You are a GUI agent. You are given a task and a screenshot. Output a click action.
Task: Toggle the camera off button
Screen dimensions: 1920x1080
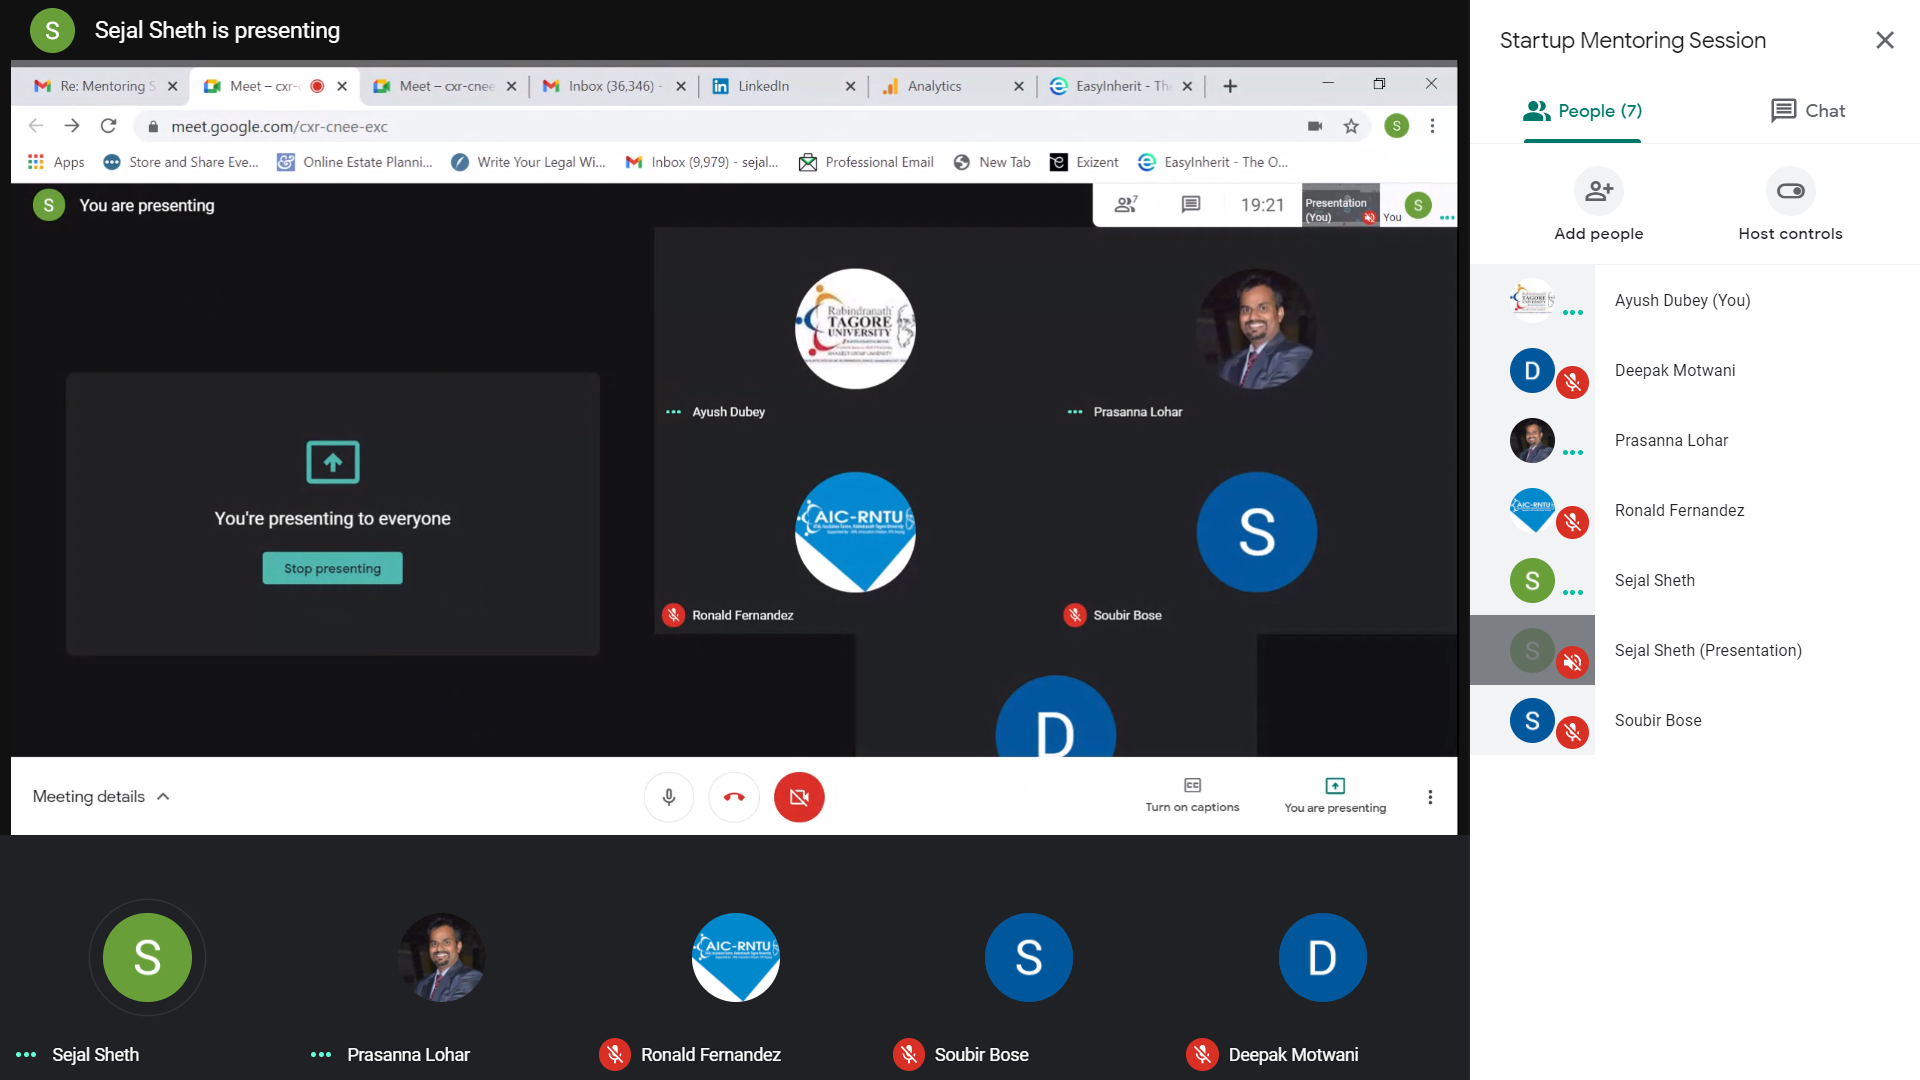coord(798,797)
